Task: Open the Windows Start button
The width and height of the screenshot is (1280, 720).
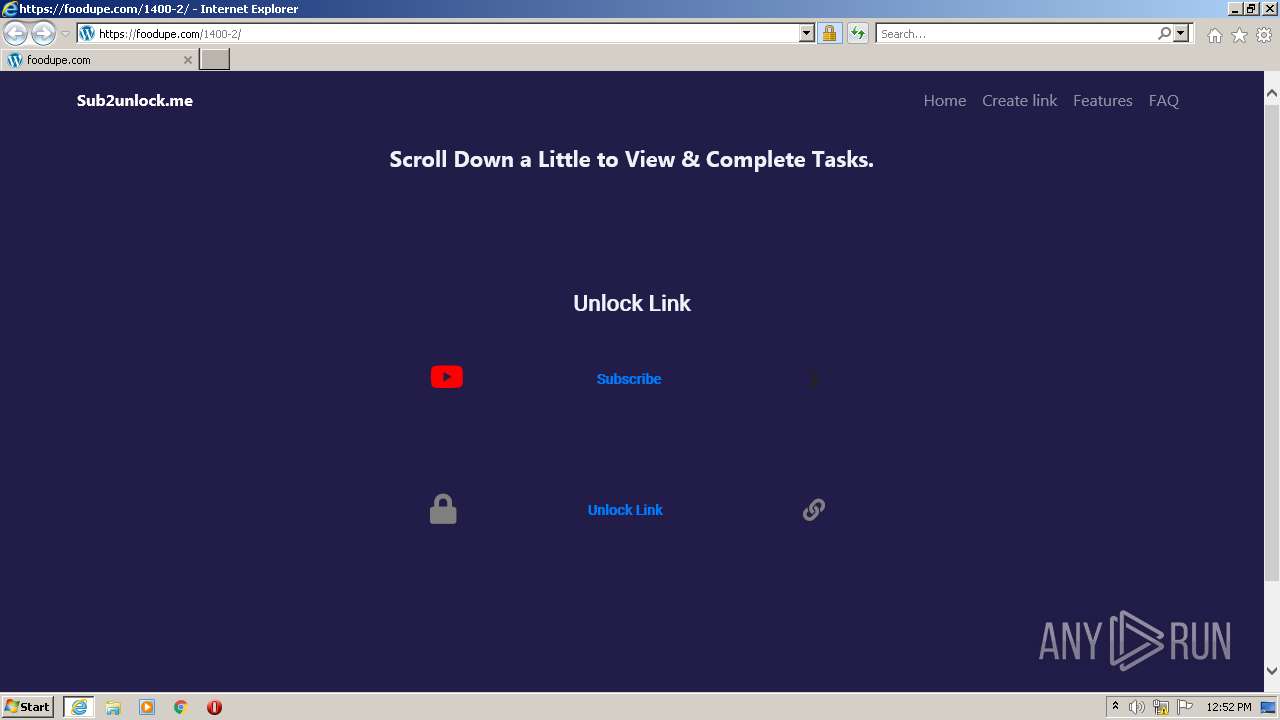Action: point(28,706)
